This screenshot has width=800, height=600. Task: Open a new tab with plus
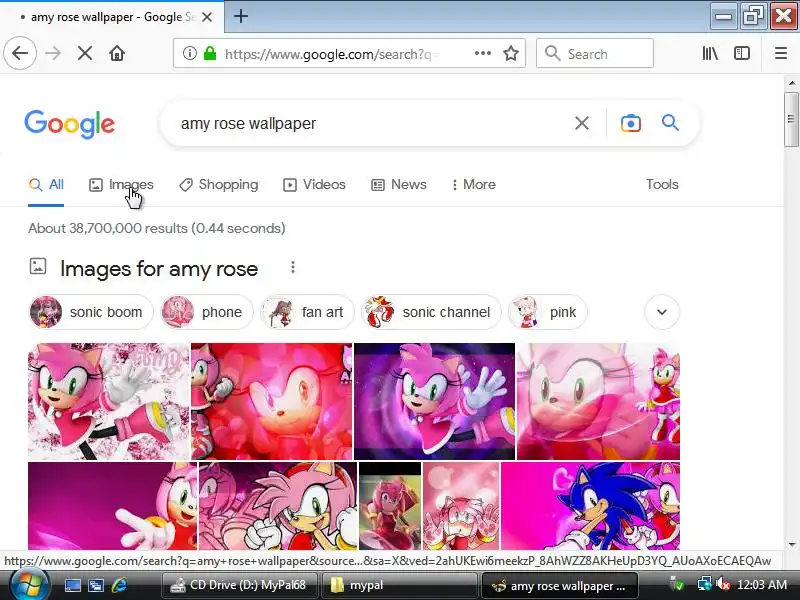pyautogui.click(x=241, y=16)
